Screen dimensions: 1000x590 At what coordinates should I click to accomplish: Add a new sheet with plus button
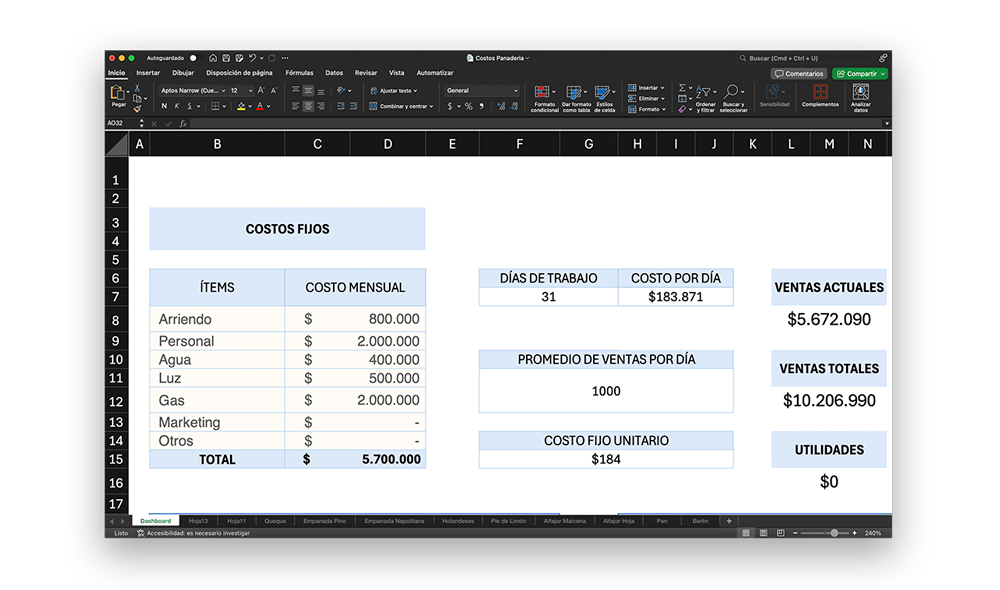coord(729,521)
